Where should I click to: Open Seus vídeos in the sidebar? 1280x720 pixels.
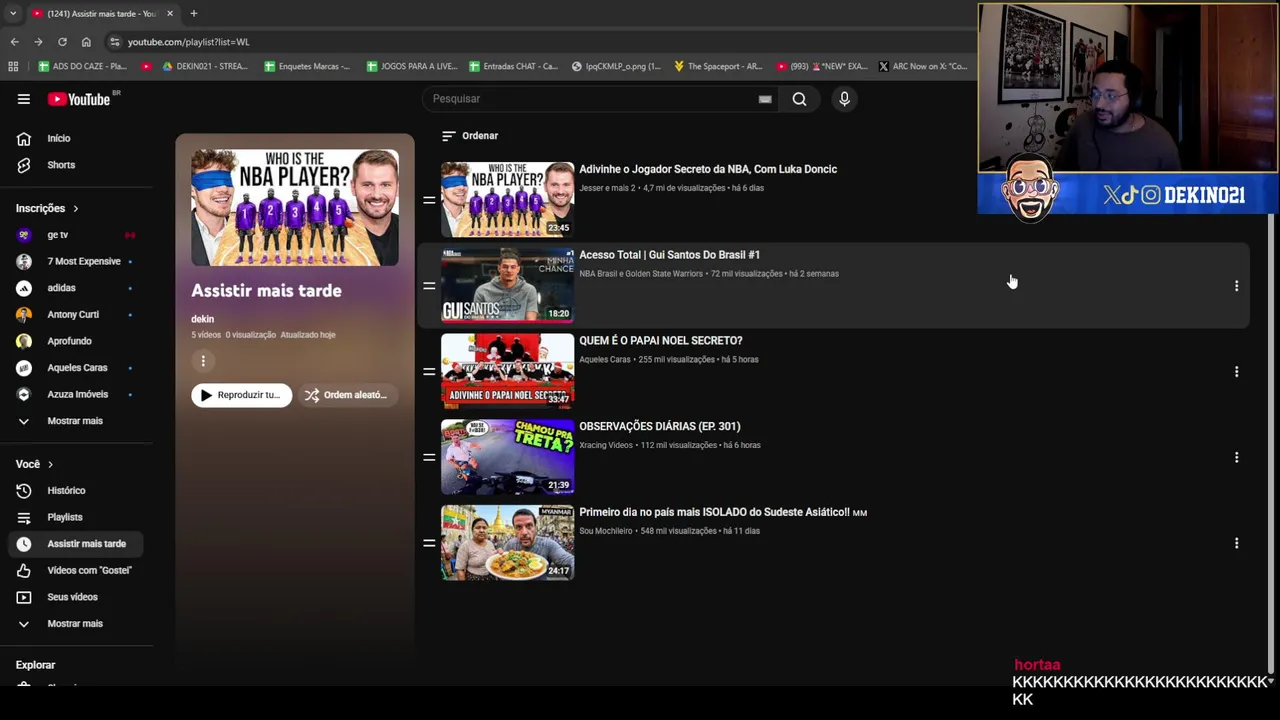72,597
